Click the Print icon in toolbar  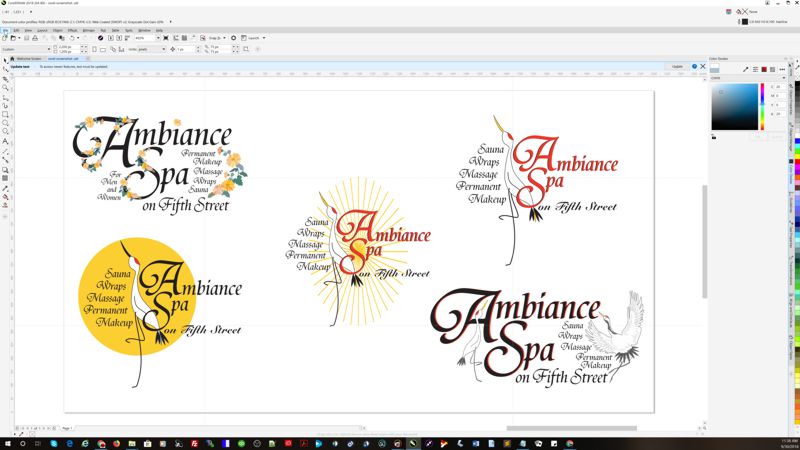(35, 38)
